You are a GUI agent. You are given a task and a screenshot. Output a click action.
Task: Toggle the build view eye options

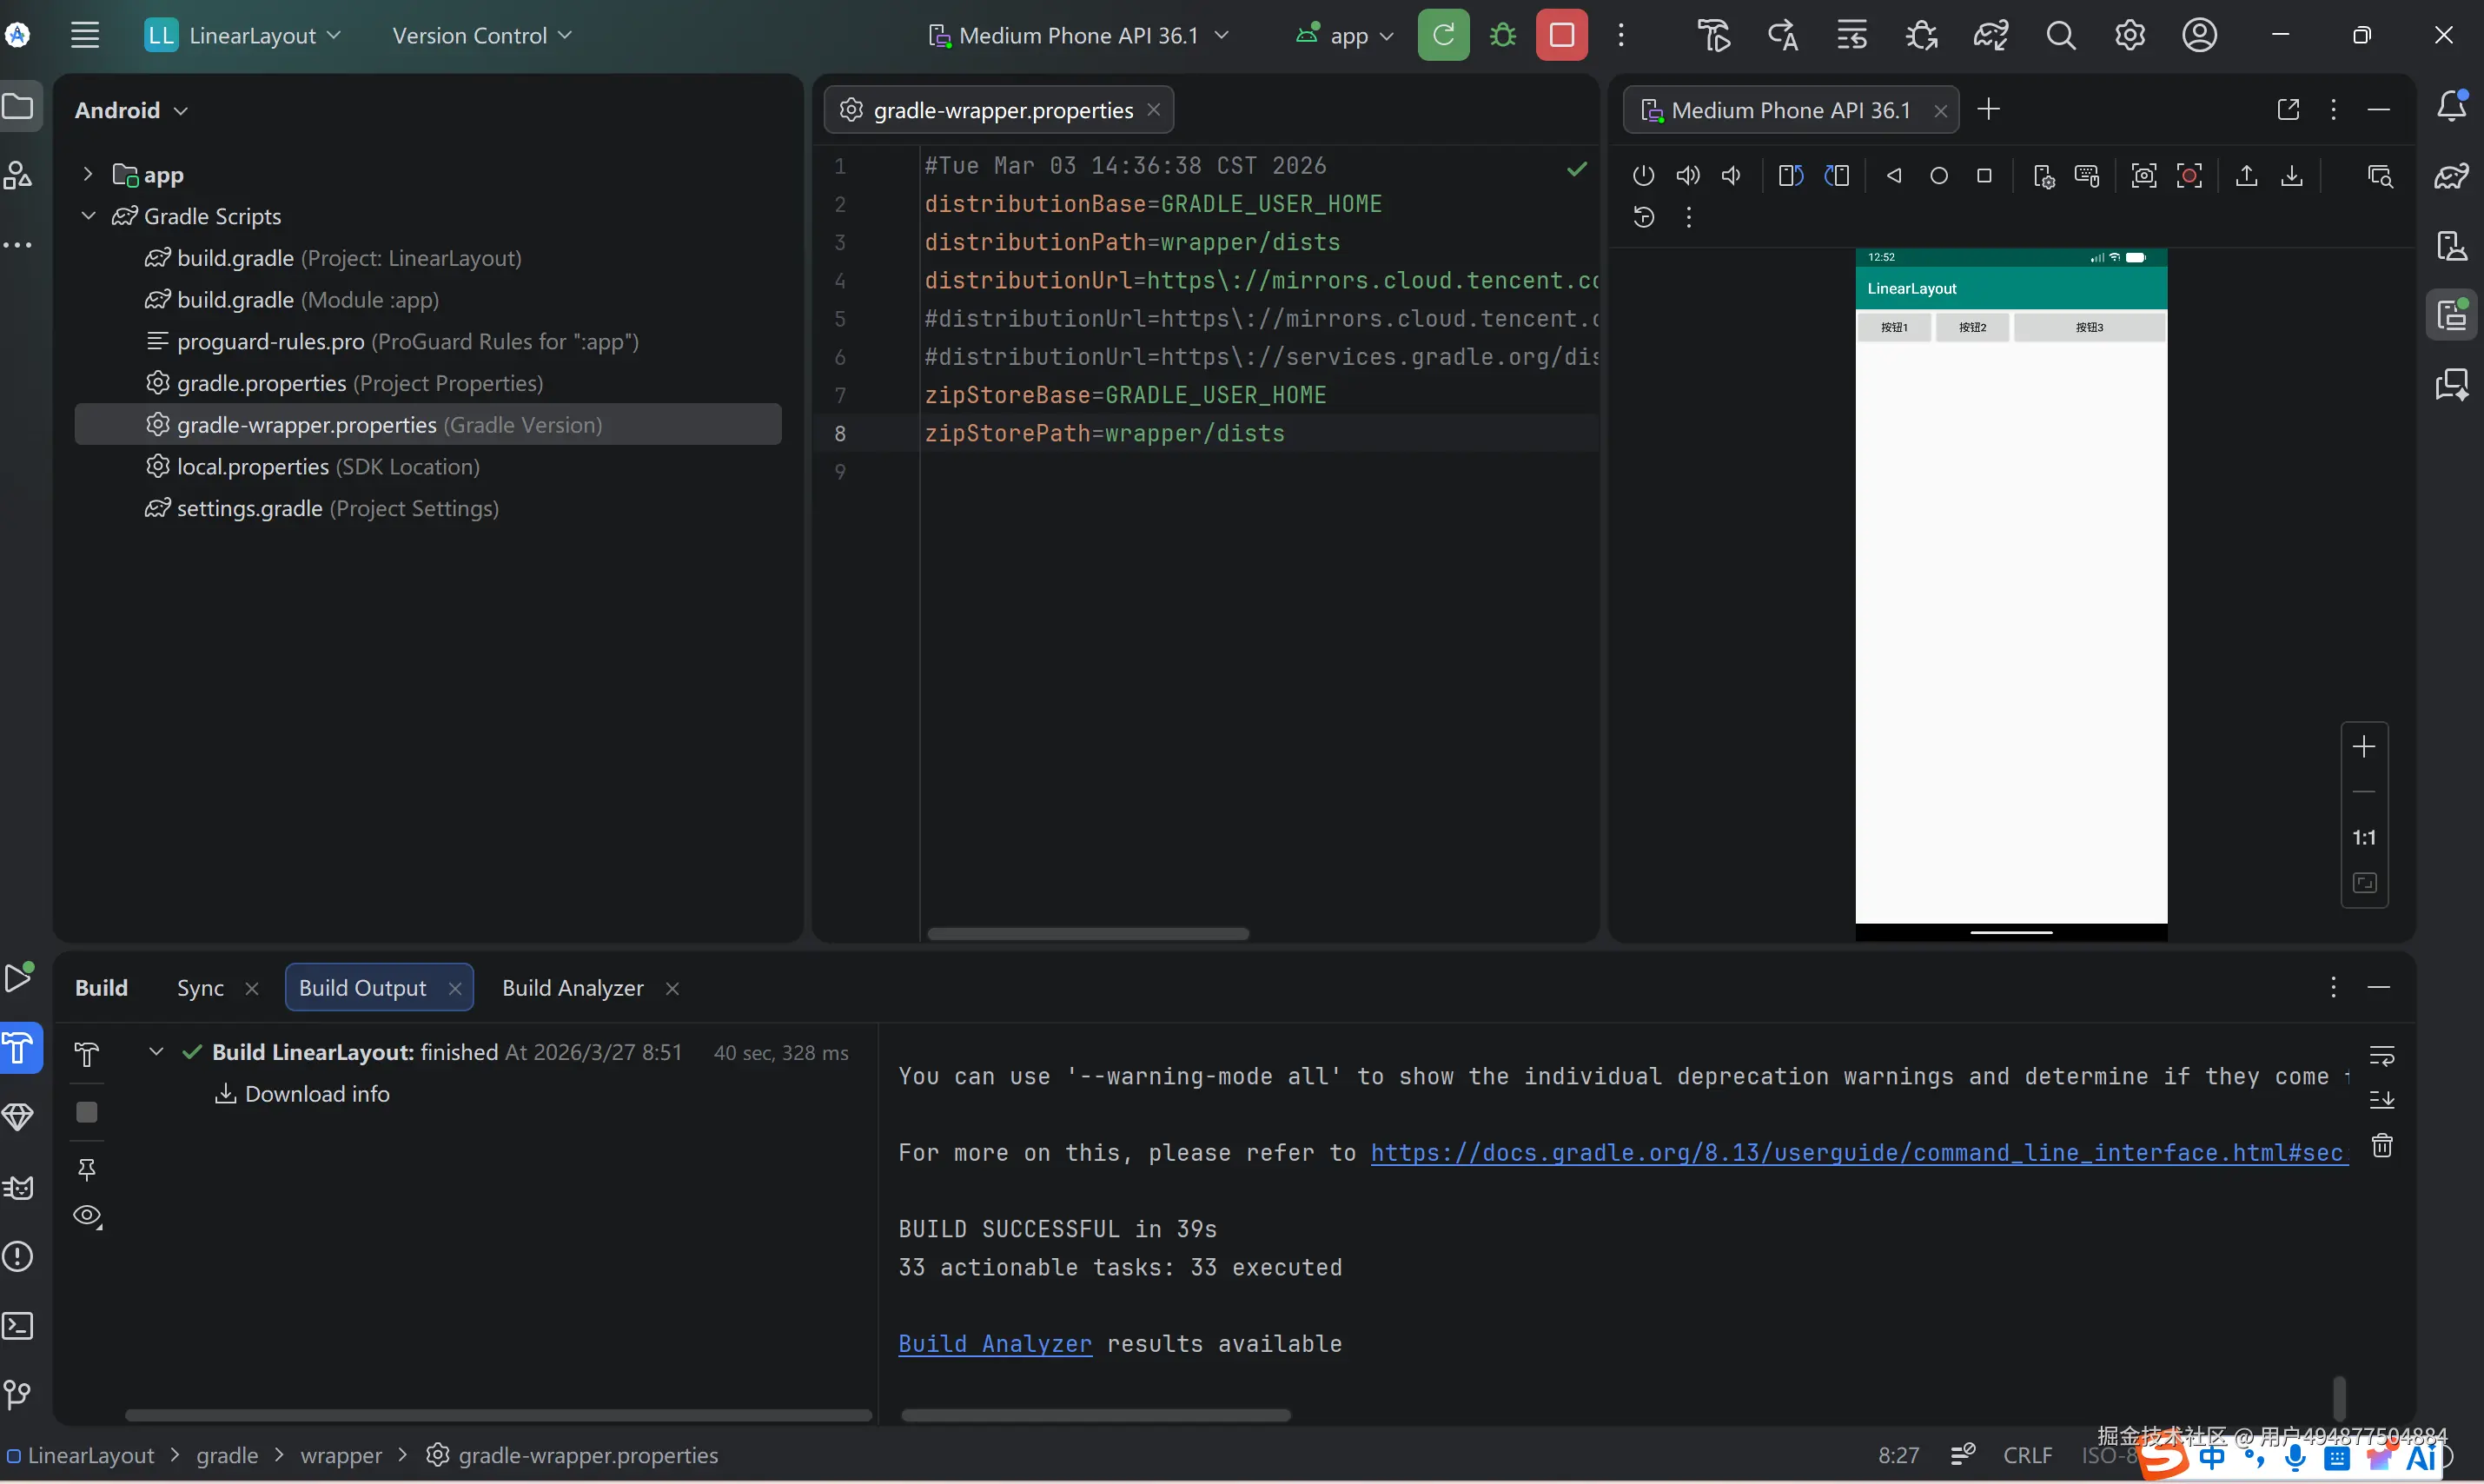(x=88, y=1216)
